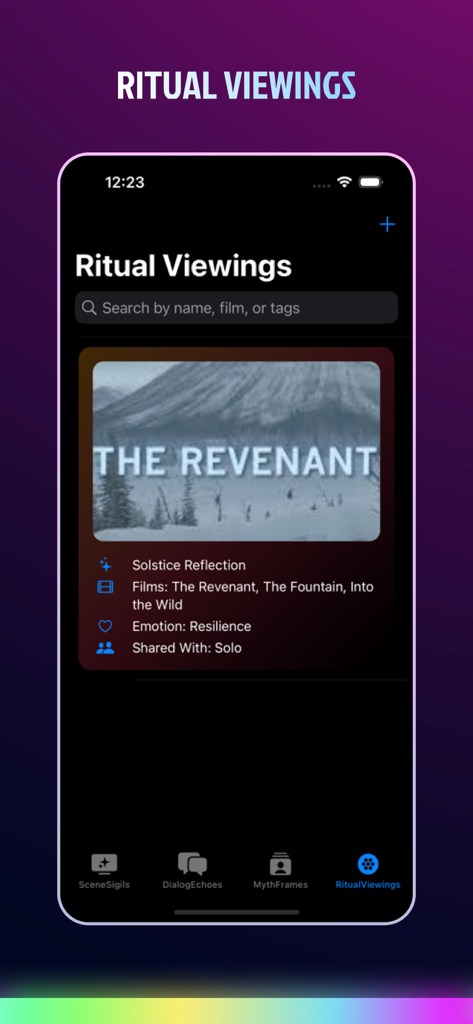Click the film strip icon beside Films
Viewport: 473px width, 1024px height.
pos(105,586)
